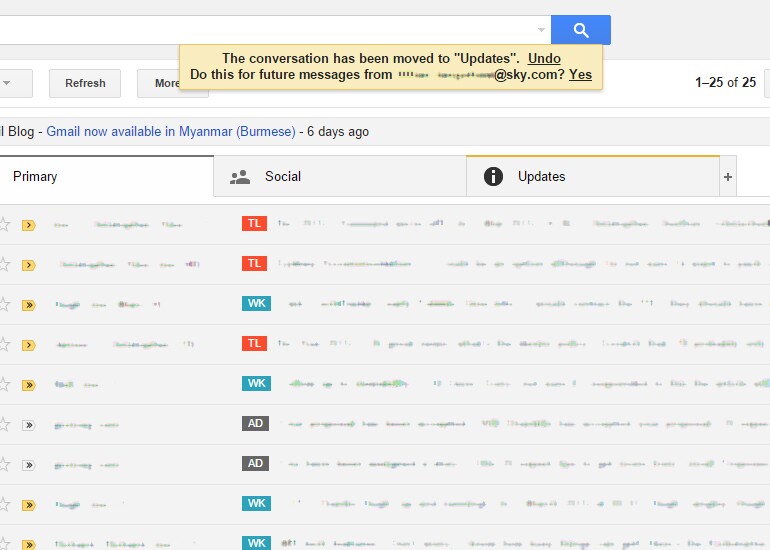The image size is (770, 550).
Task: Click the WK label between two TL rows
Action: click(256, 303)
